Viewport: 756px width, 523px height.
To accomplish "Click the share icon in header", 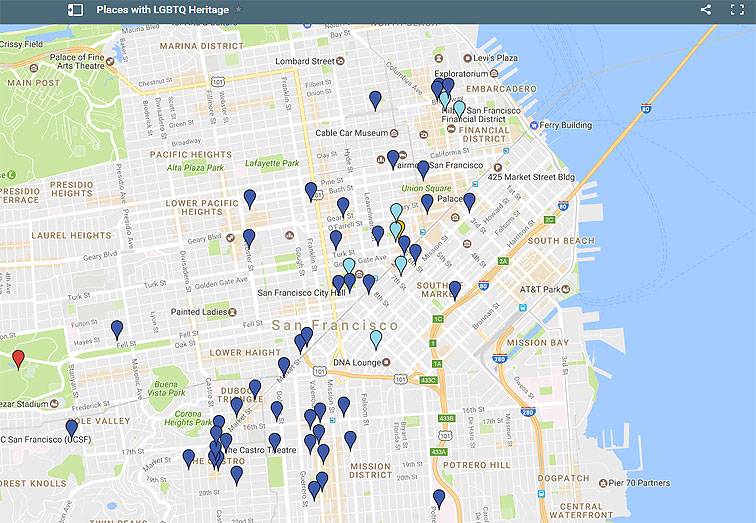I will click(706, 10).
